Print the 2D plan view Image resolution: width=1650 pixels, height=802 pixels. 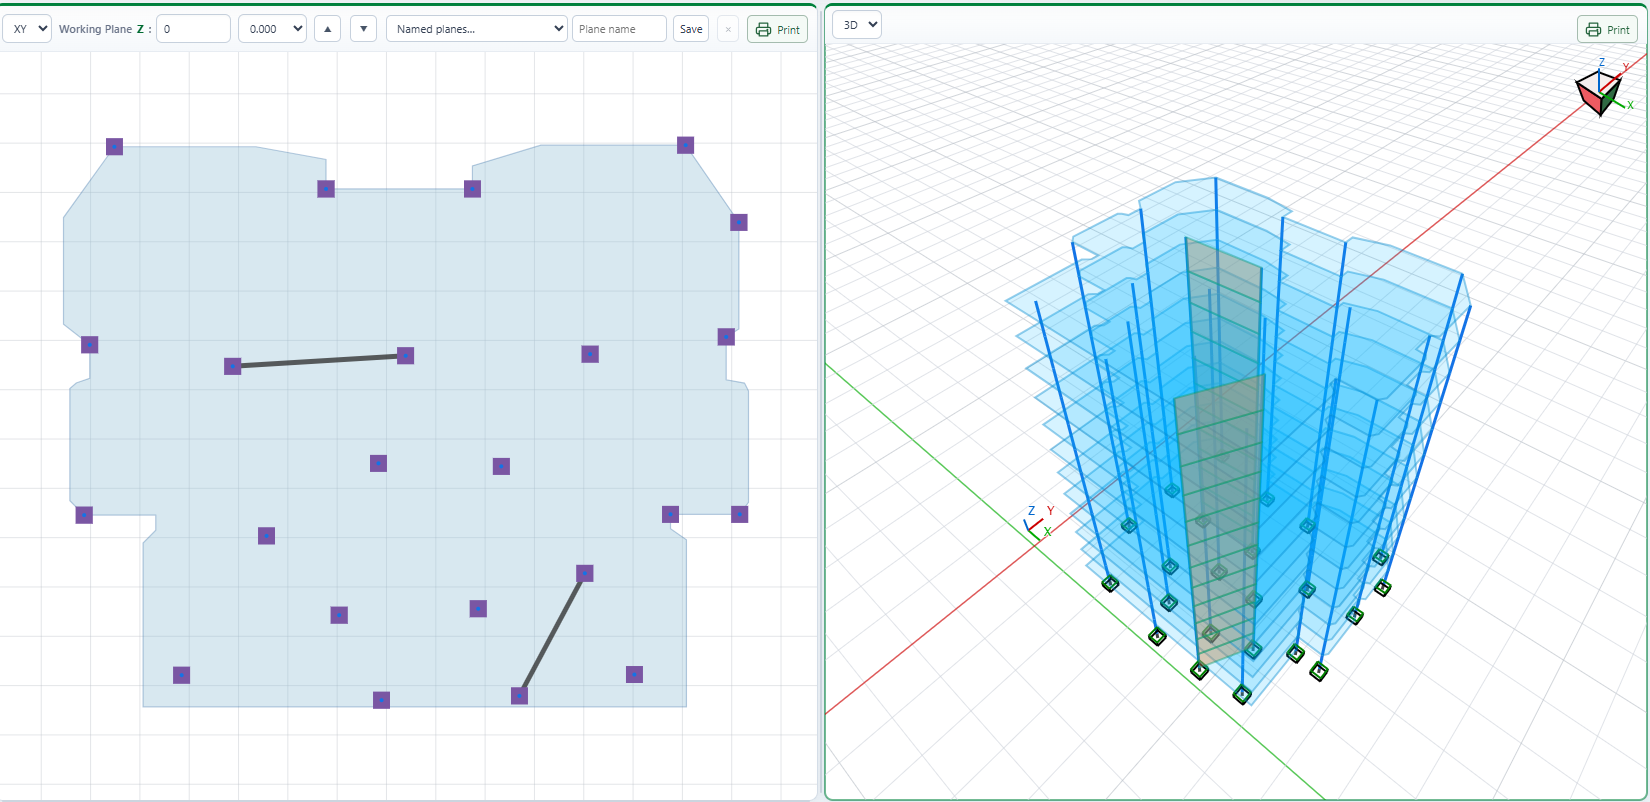(x=777, y=29)
